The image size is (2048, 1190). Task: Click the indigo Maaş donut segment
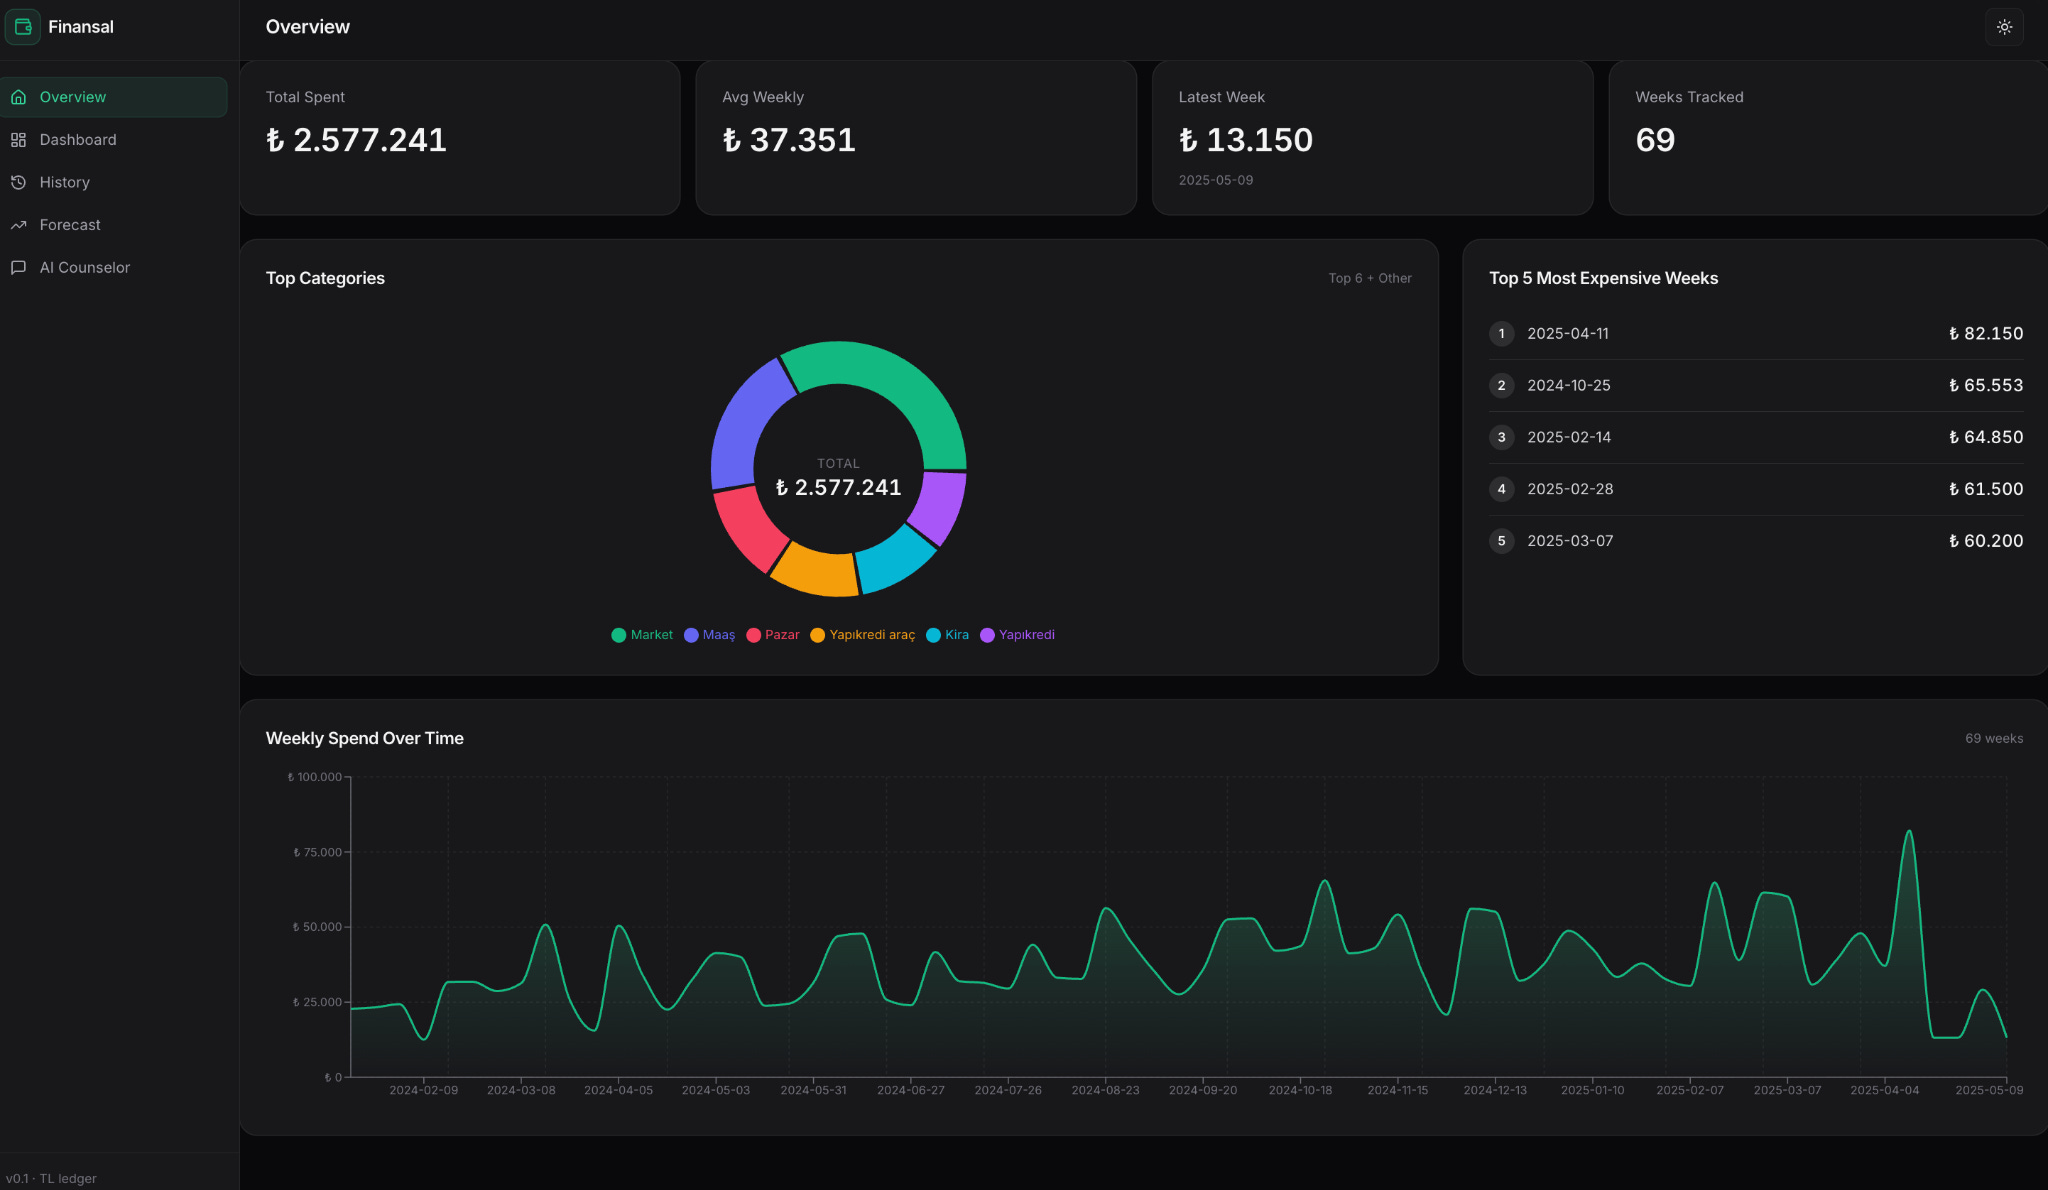743,420
